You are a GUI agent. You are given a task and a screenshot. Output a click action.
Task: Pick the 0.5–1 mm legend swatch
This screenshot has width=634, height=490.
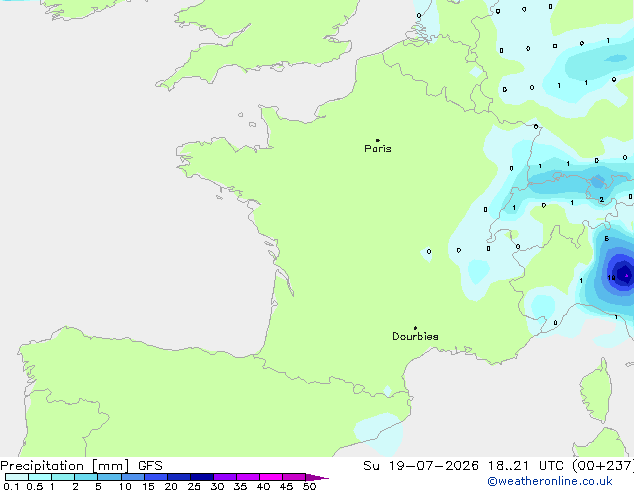(x=40, y=477)
